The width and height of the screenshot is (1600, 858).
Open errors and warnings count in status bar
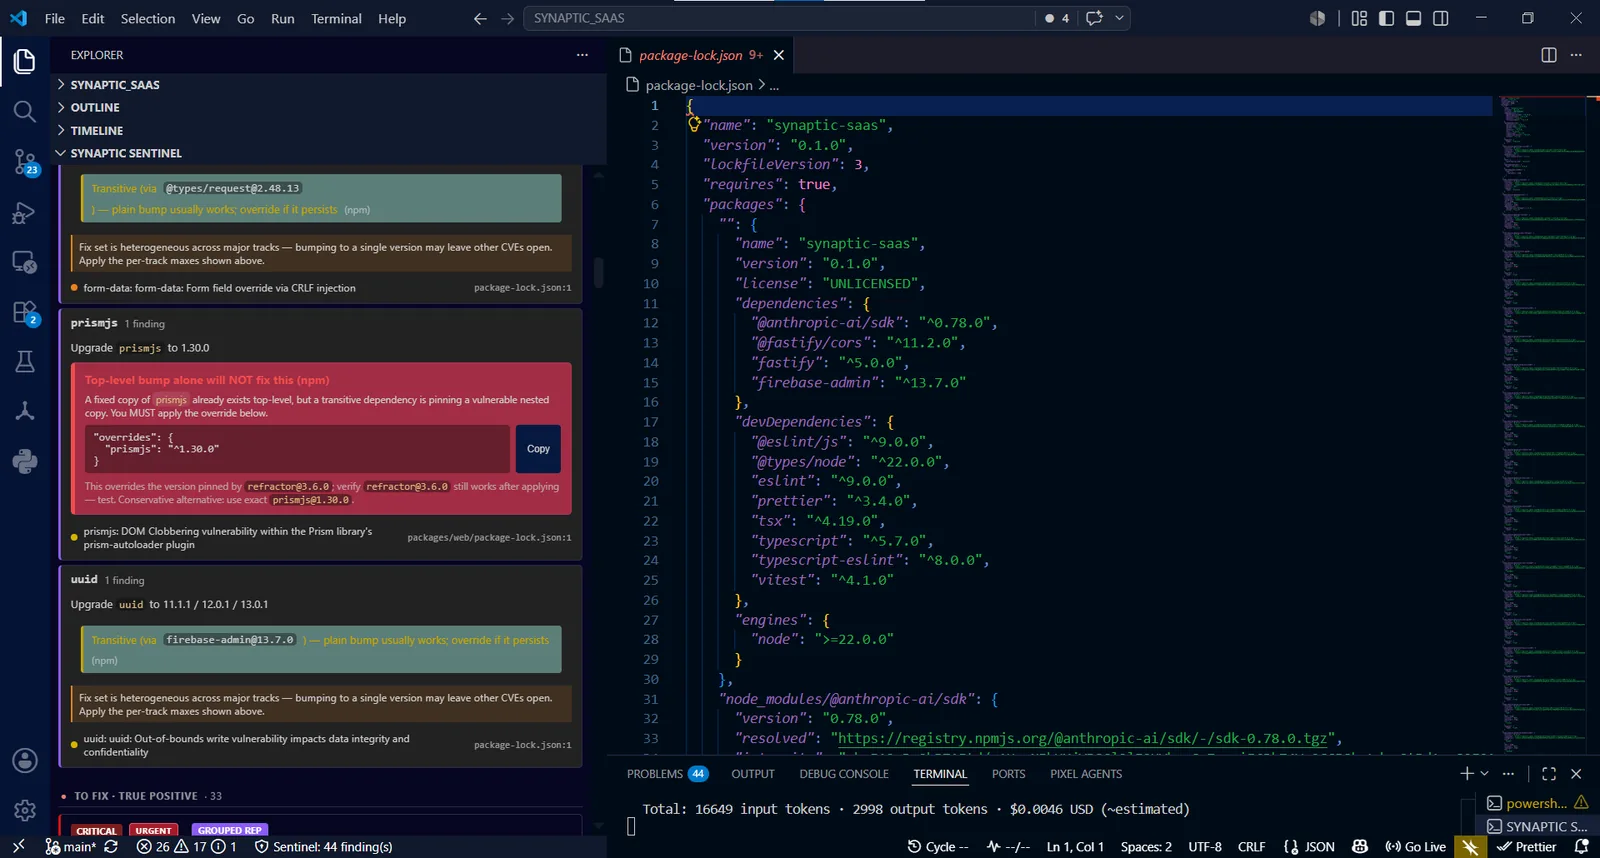186,846
